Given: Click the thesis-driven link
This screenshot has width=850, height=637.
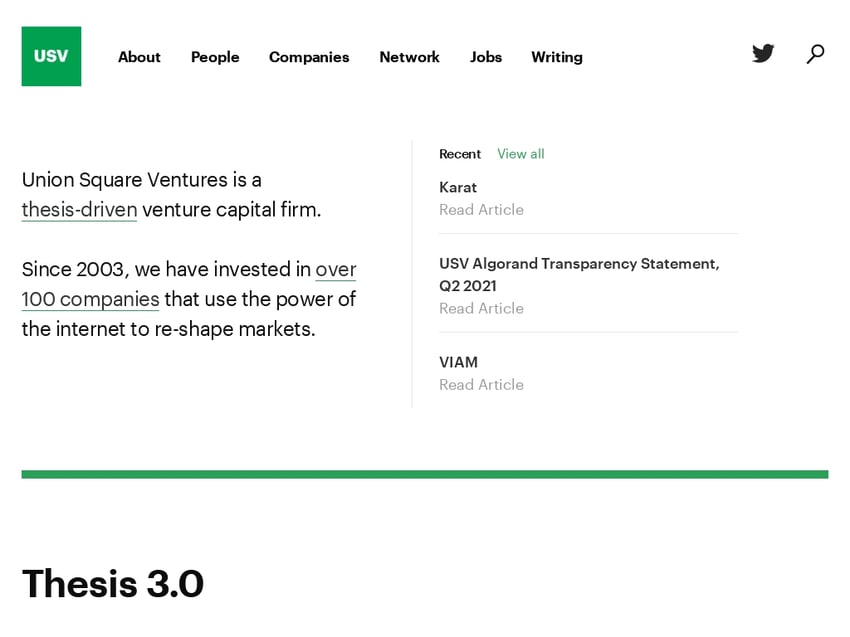Looking at the screenshot, I should click(79, 209).
